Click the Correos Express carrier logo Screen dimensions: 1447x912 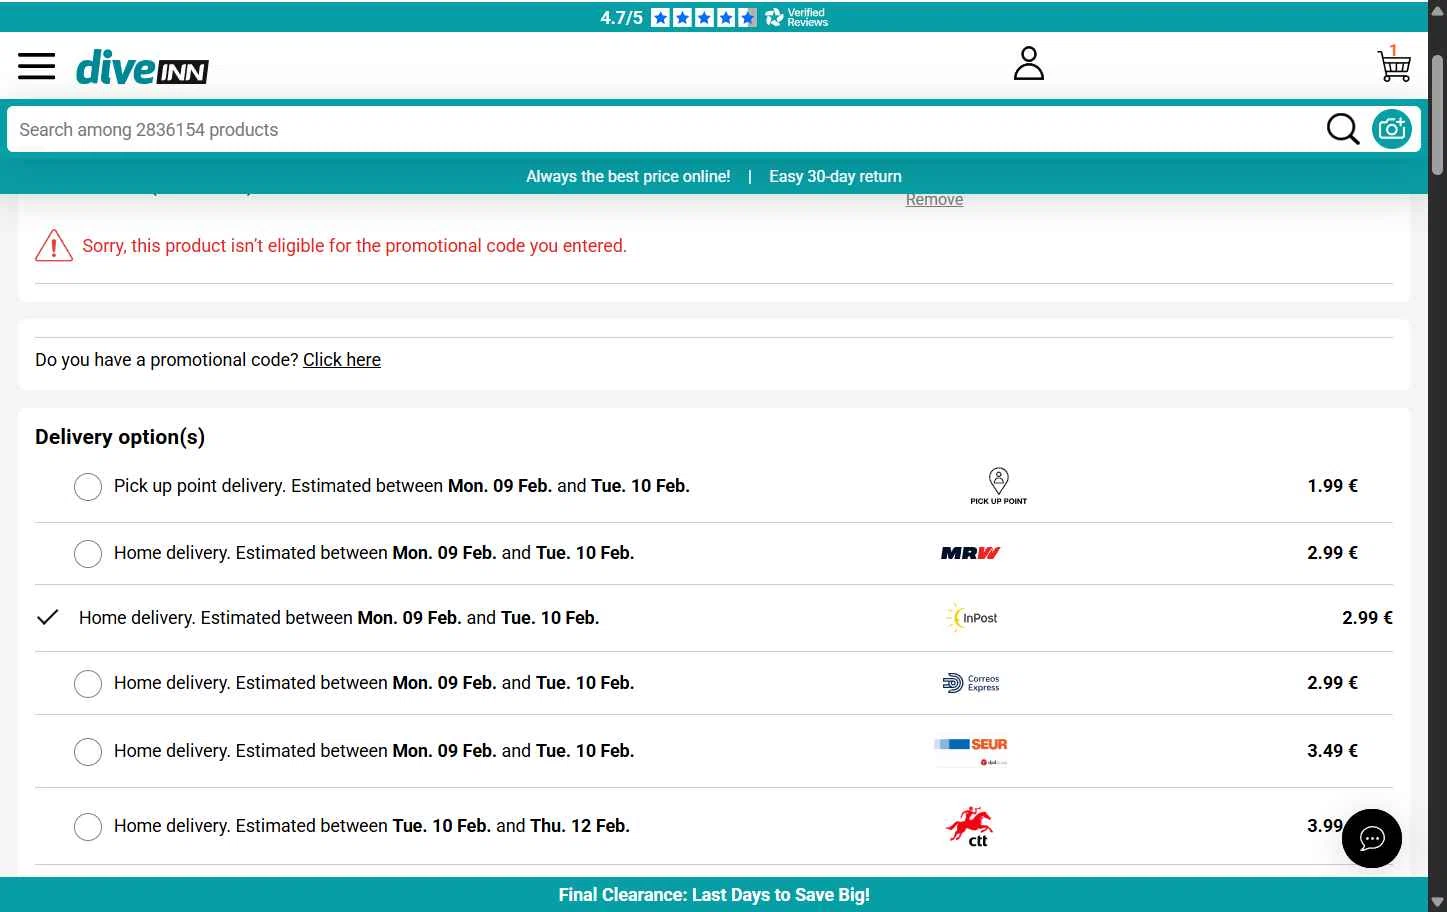[971, 683]
